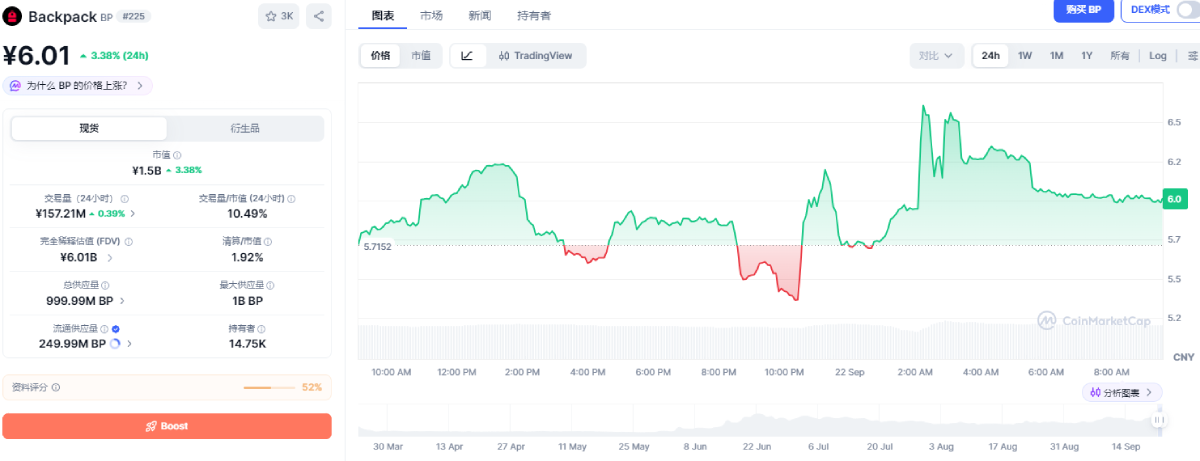1200x461 pixels.
Task: Switch to 现货 tab
Action: (x=89, y=129)
